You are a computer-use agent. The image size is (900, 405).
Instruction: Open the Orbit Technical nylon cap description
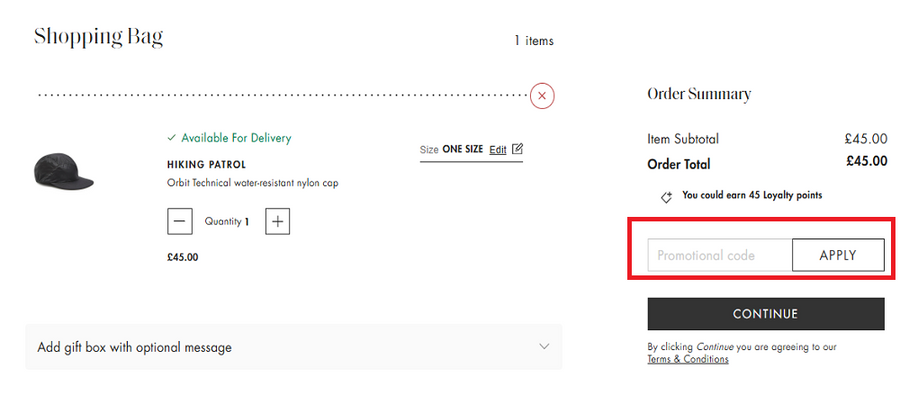pyautogui.click(x=252, y=183)
